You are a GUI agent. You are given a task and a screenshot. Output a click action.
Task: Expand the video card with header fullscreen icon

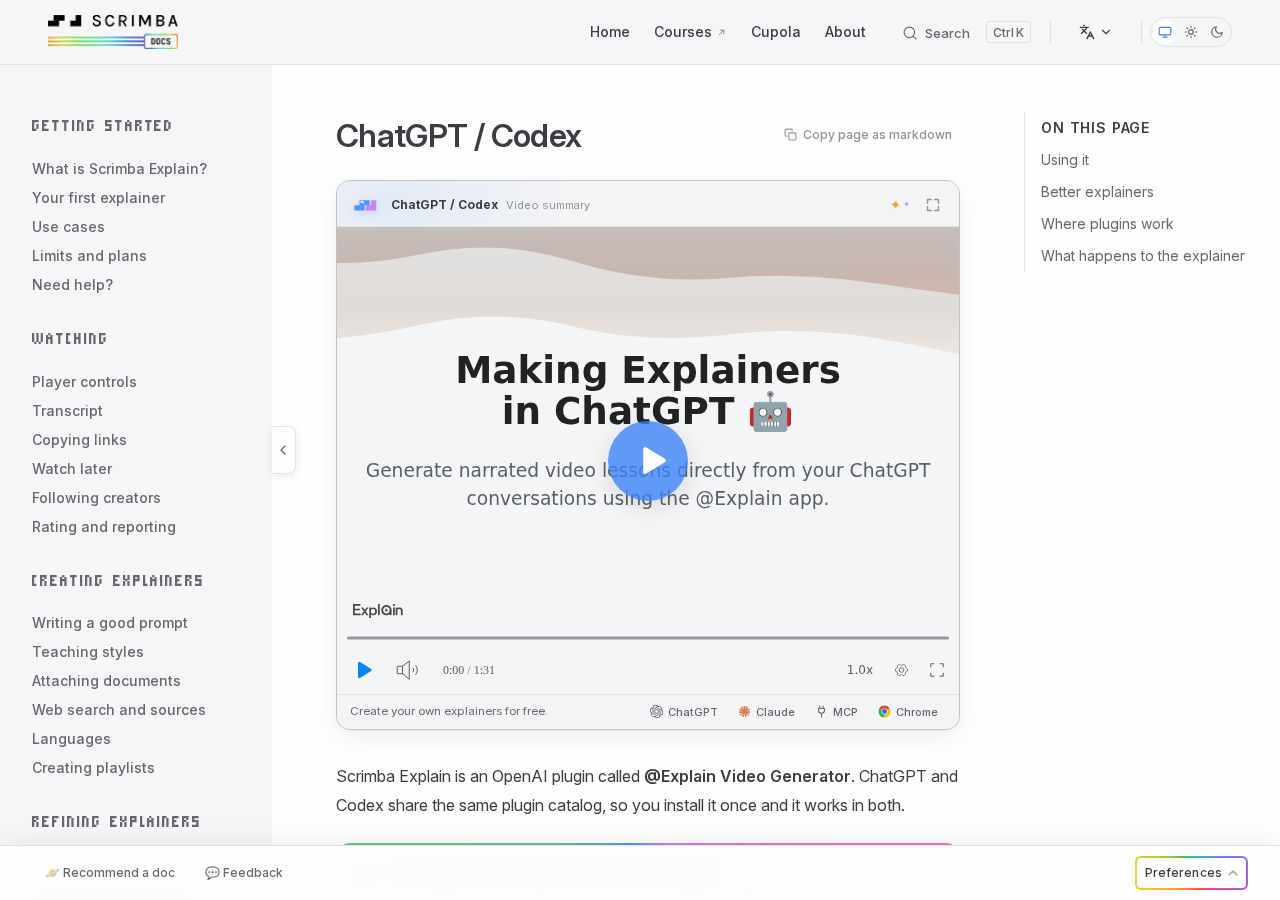(x=933, y=205)
